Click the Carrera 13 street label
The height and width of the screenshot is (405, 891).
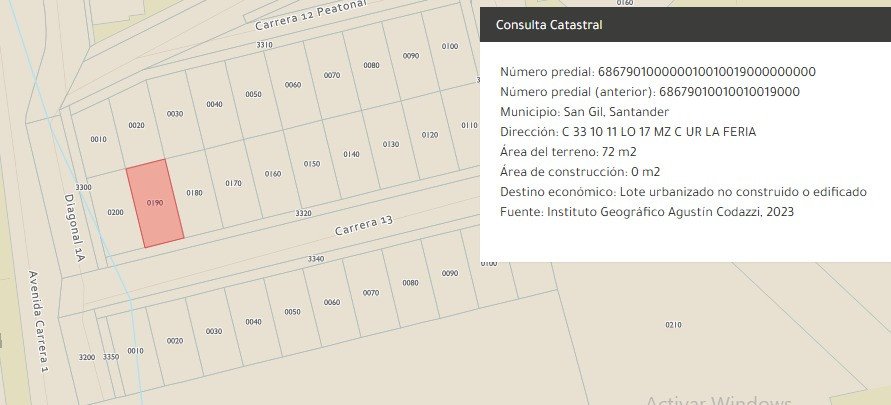(x=364, y=226)
